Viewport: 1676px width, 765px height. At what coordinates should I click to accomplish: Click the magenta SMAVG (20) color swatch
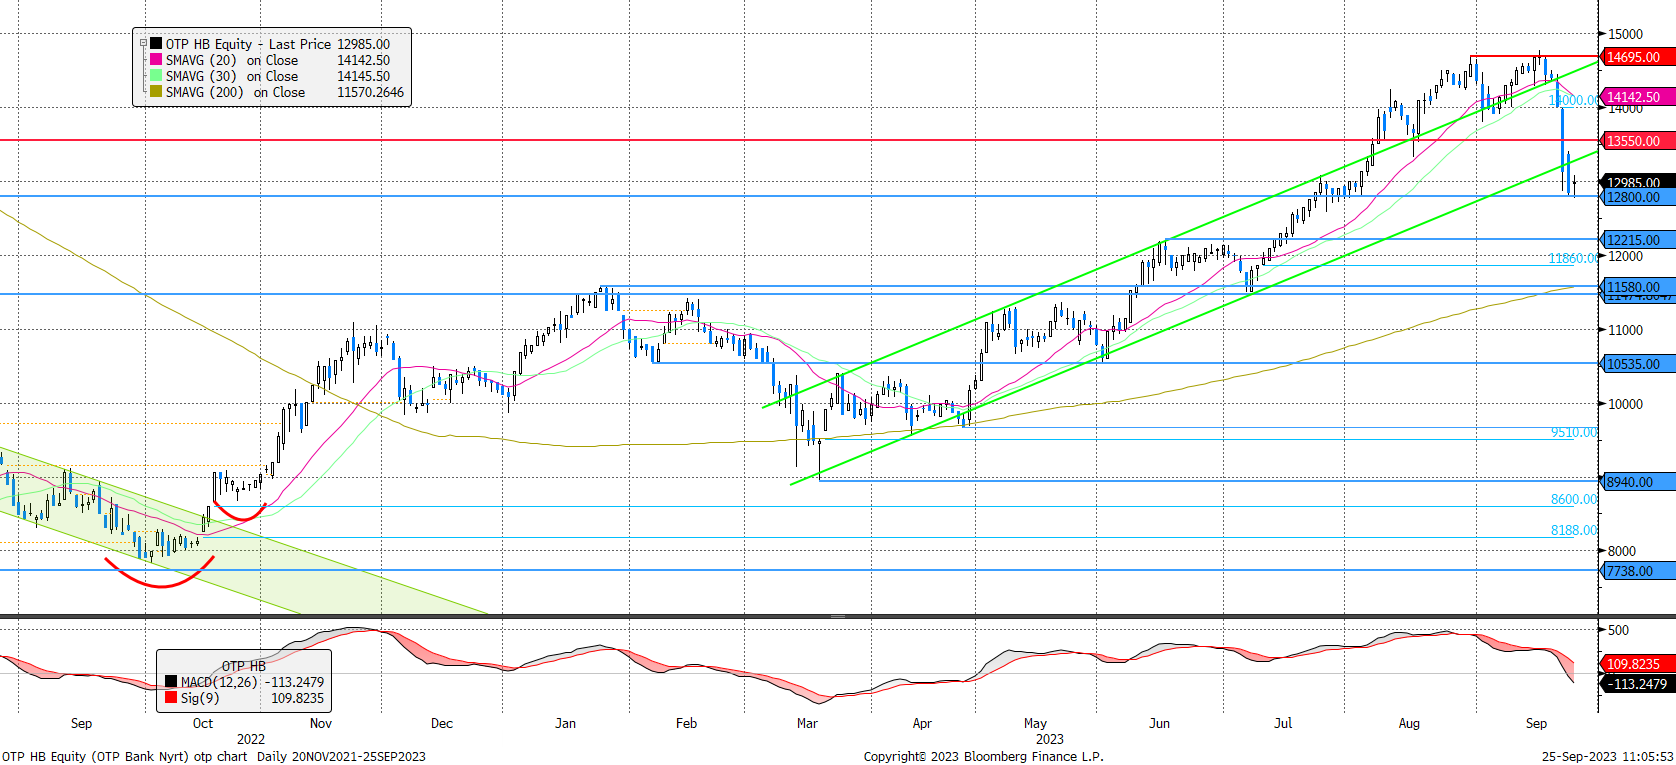[x=156, y=60]
